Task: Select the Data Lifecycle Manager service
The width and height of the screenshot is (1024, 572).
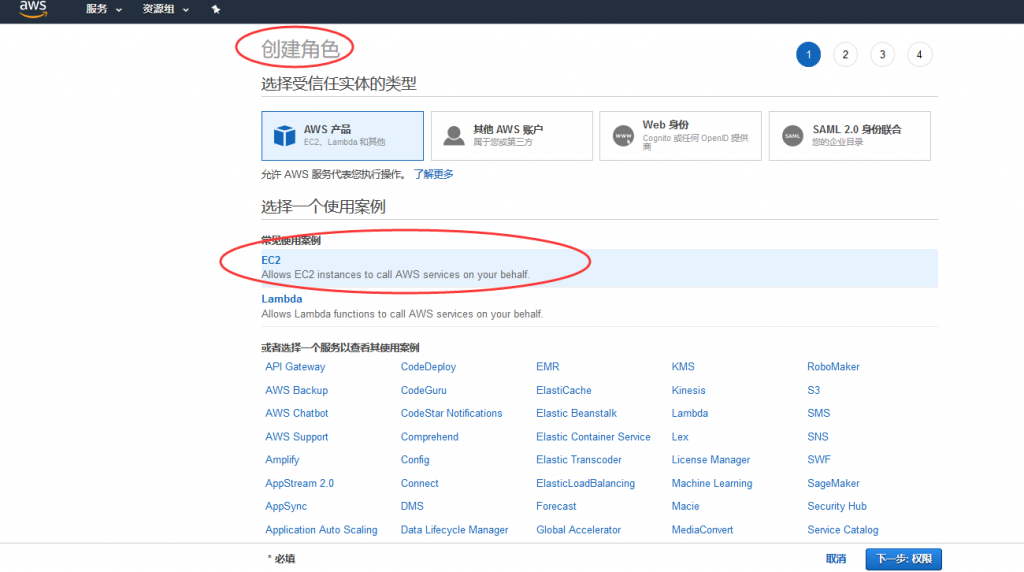Action: tap(455, 530)
